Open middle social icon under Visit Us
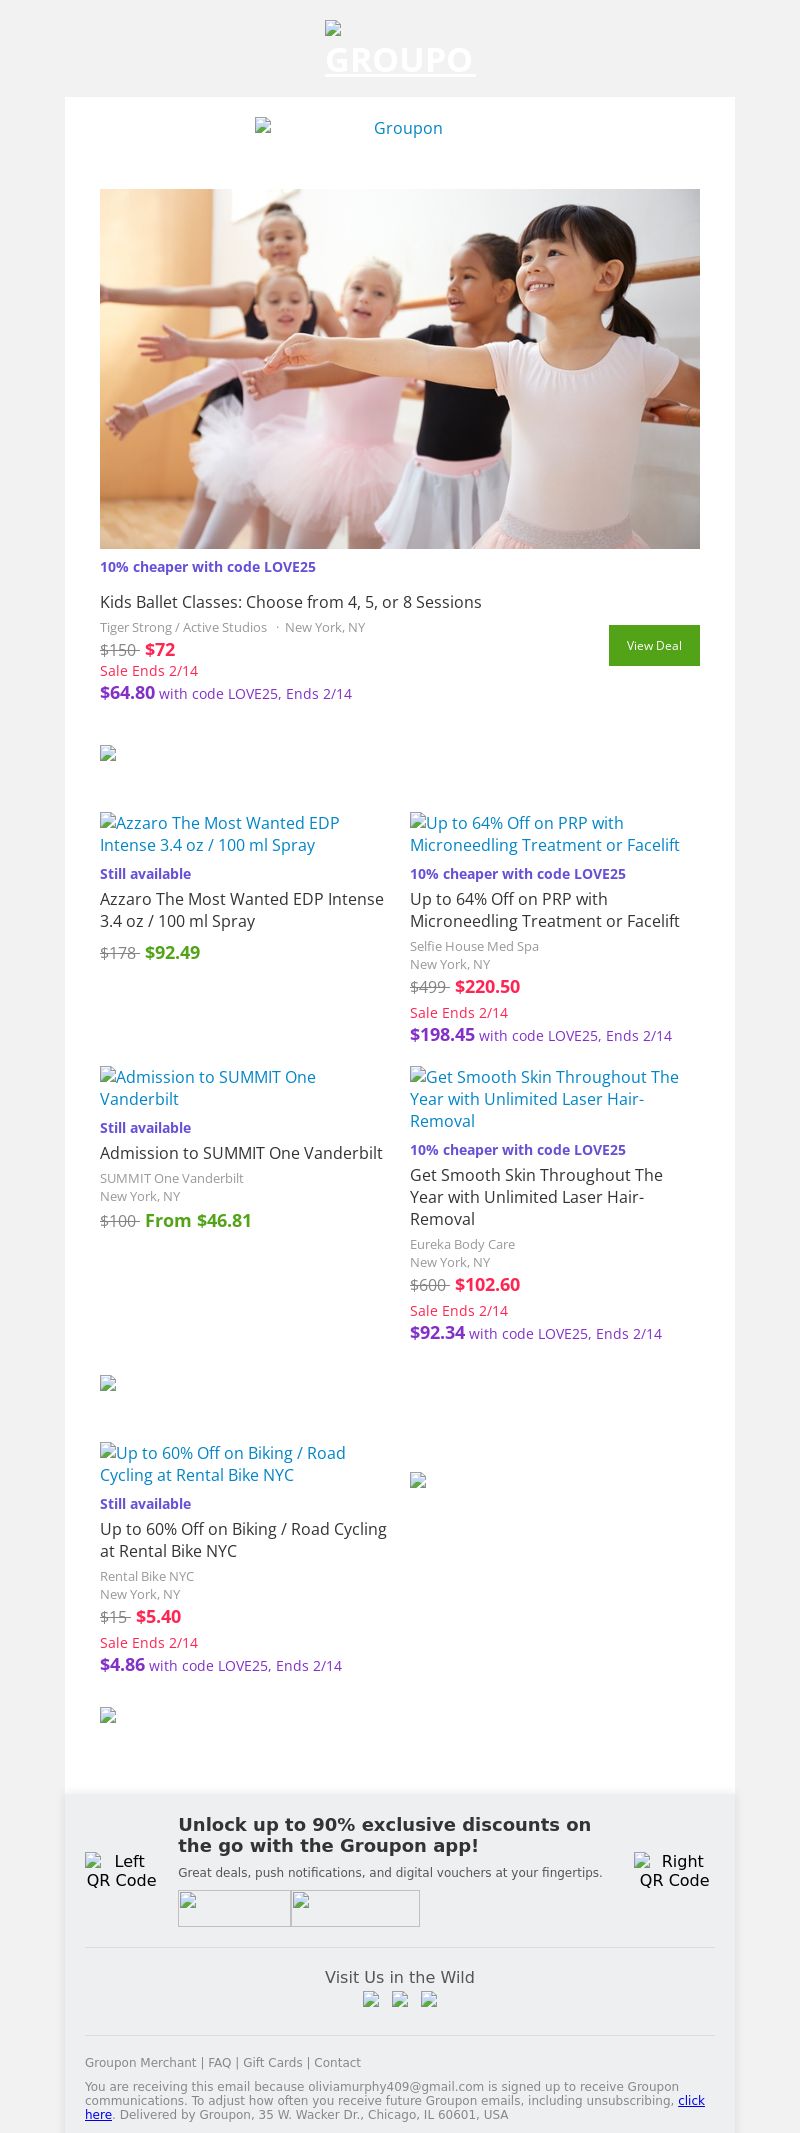This screenshot has width=800, height=2133. tap(400, 1999)
